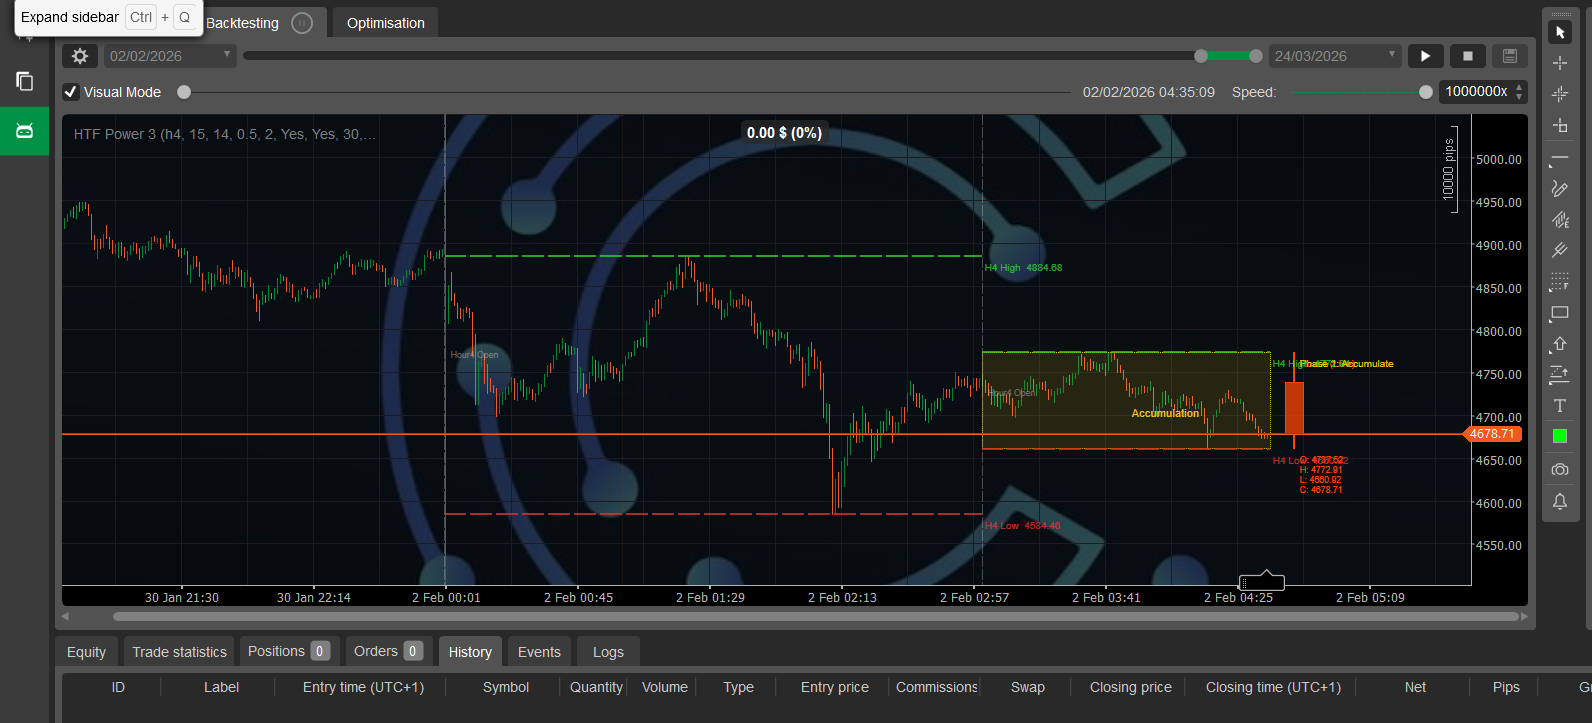Start the backtest with the play button
Image resolution: width=1592 pixels, height=723 pixels.
pyautogui.click(x=1425, y=56)
